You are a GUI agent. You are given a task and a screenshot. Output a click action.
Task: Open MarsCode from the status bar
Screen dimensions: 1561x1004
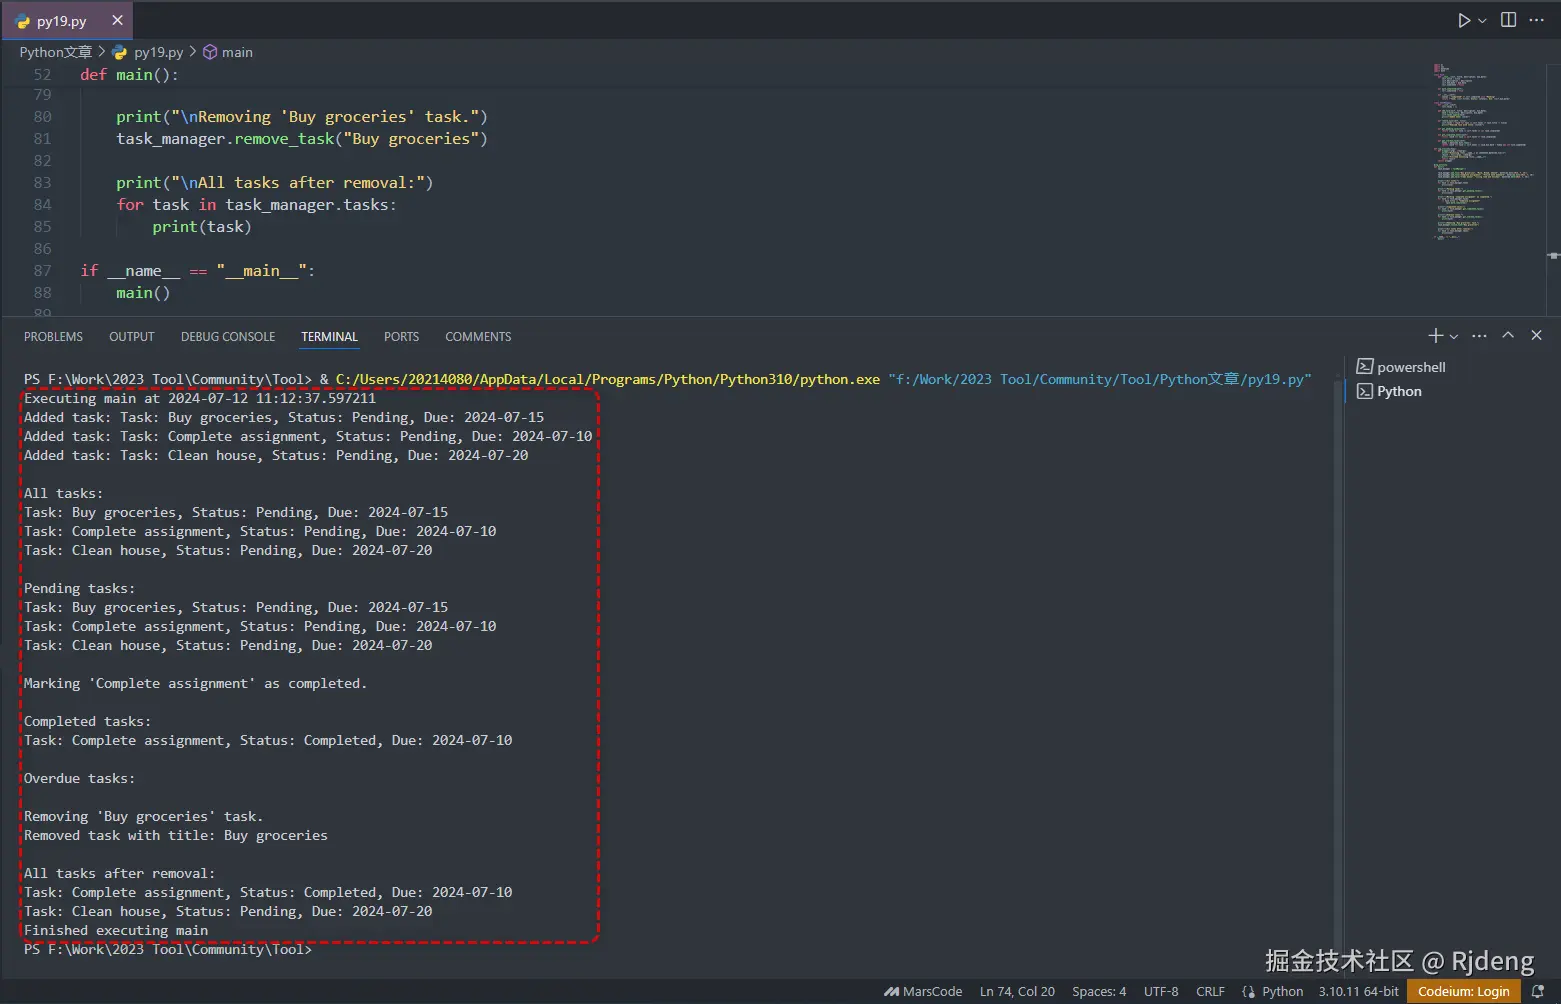[x=923, y=991]
